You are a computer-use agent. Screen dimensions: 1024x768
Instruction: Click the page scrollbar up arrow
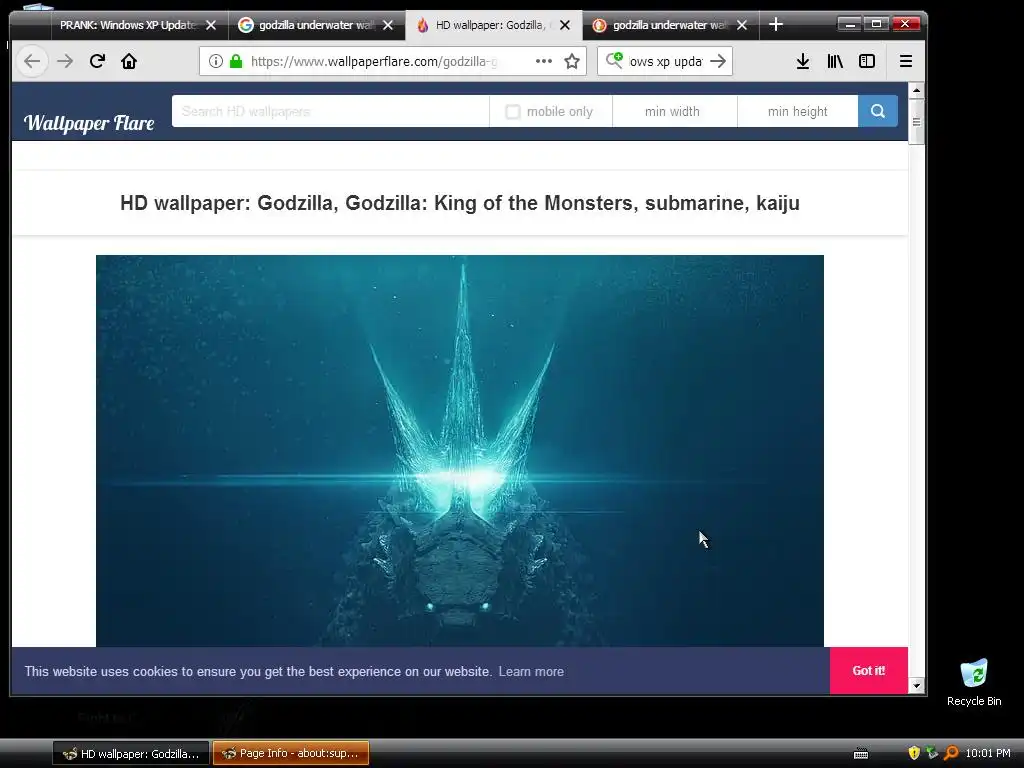pos(916,89)
